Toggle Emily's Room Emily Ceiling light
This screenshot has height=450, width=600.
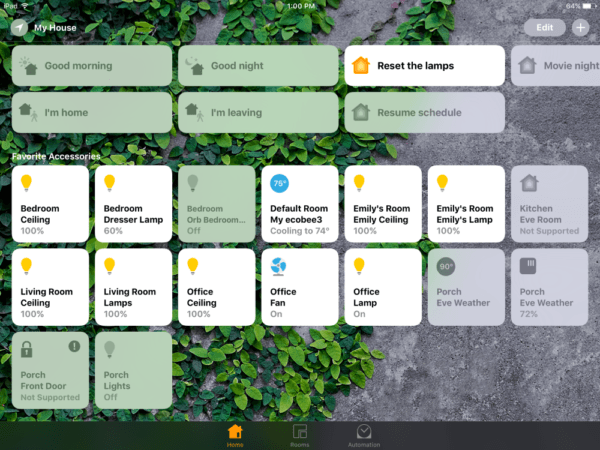[x=382, y=202]
